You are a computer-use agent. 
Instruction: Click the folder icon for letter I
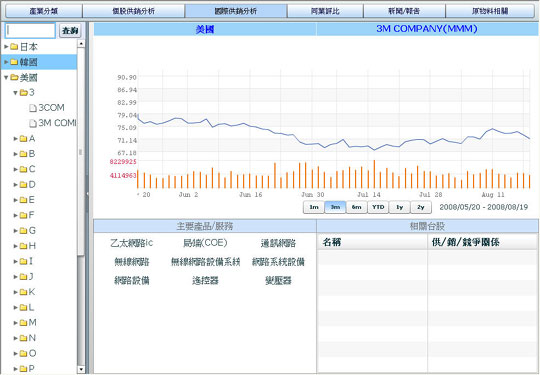23,261
